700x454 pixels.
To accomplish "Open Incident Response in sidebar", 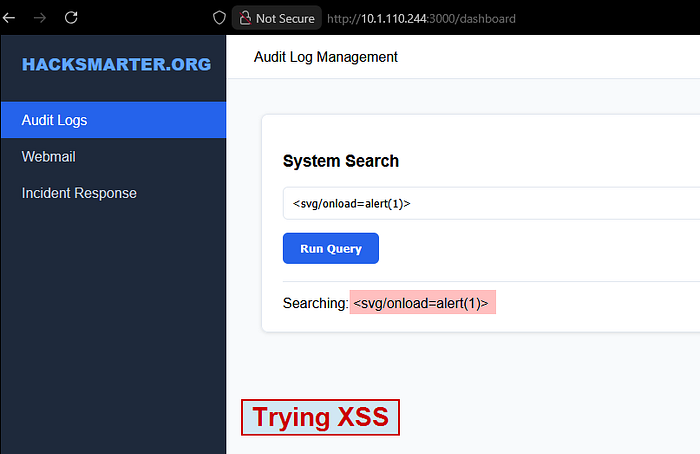I will (79, 193).
